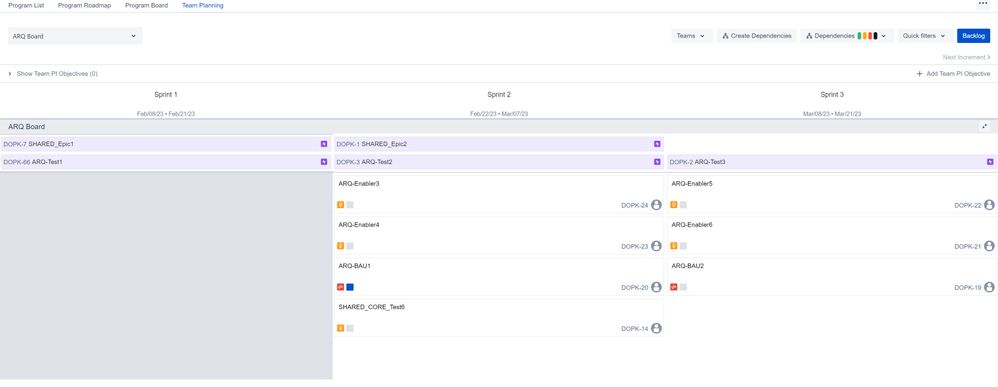Open the SHARED_CORE_Test6 card
998x387 pixels.
498,318
